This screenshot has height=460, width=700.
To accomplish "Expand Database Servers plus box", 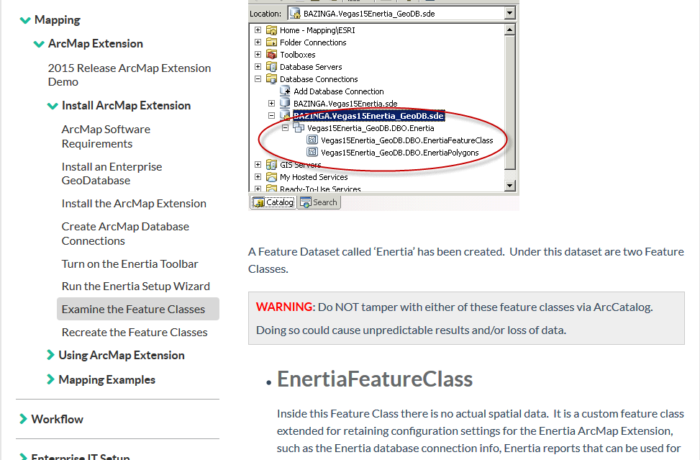I will click(x=258, y=67).
